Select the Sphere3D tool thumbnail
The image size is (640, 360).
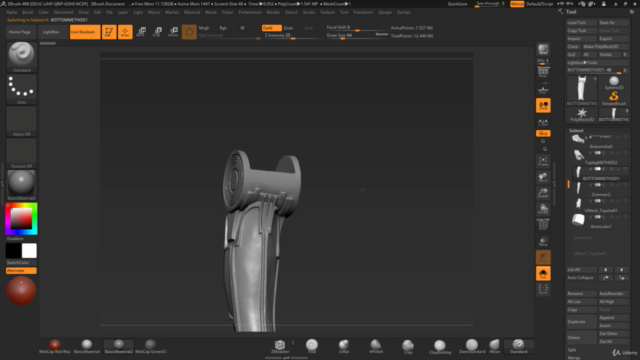(x=613, y=83)
